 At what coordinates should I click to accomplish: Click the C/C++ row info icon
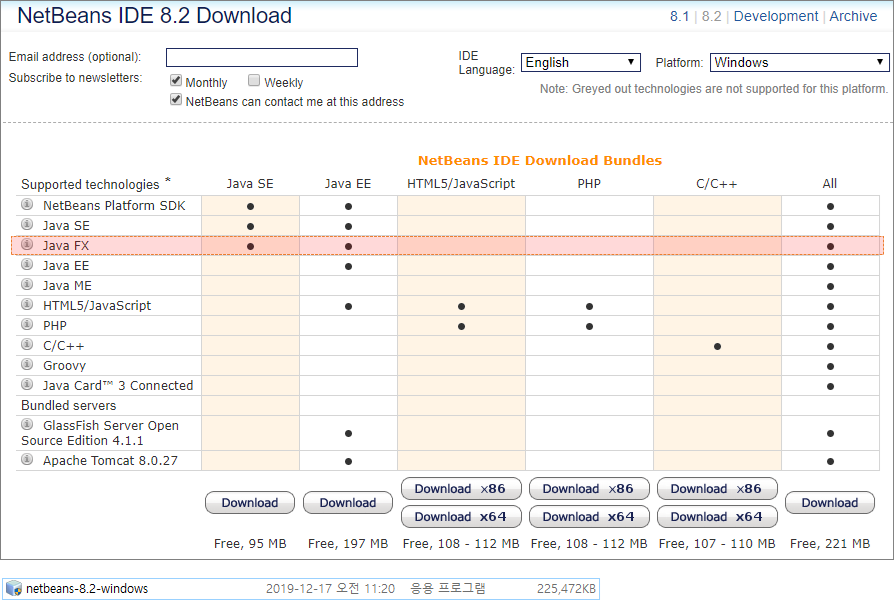coord(27,344)
